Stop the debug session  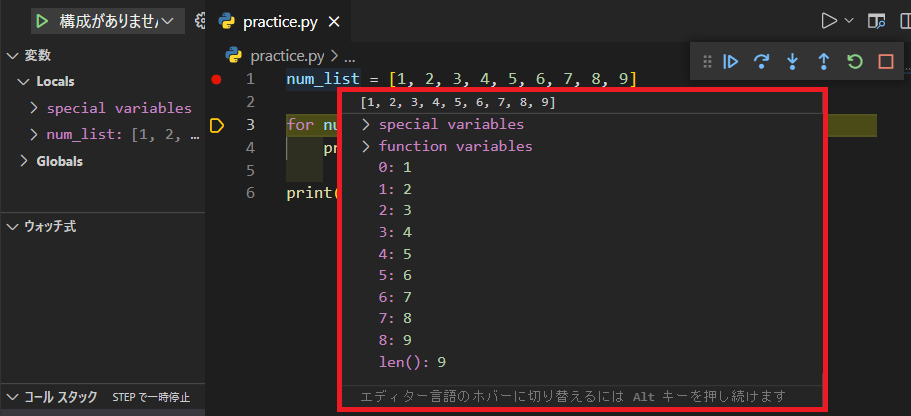click(x=885, y=61)
